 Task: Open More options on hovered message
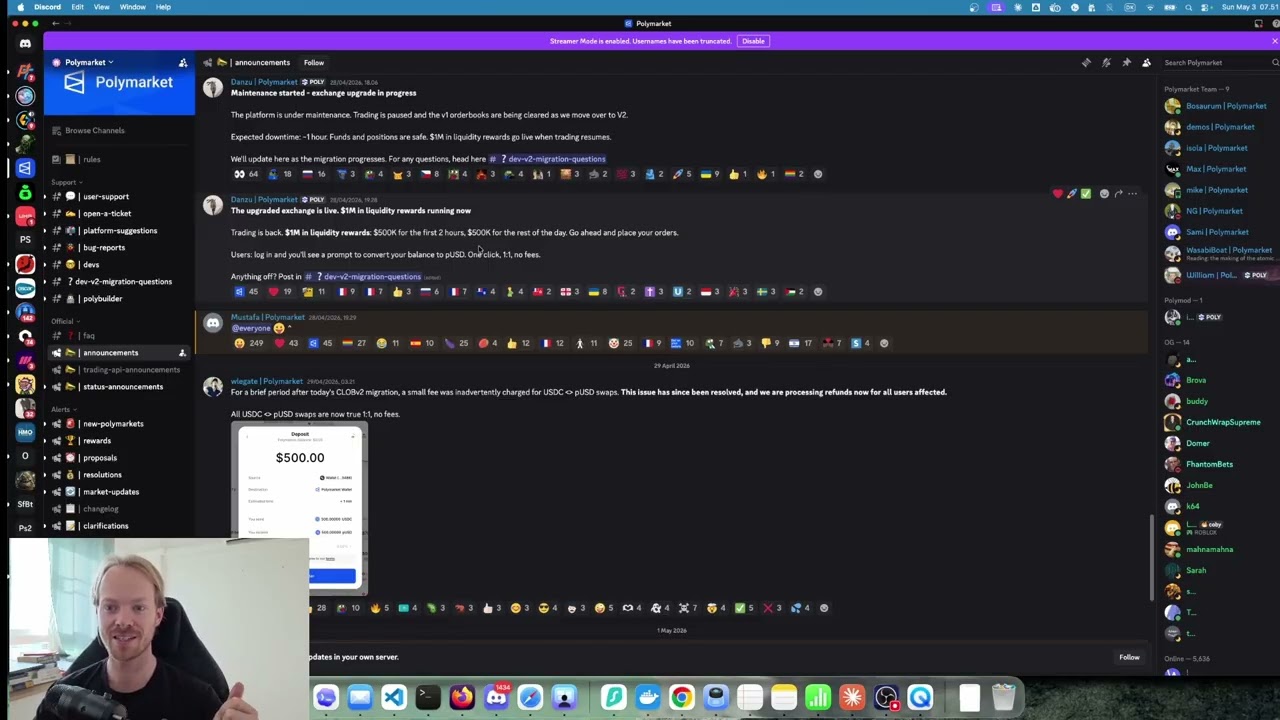(x=1133, y=194)
